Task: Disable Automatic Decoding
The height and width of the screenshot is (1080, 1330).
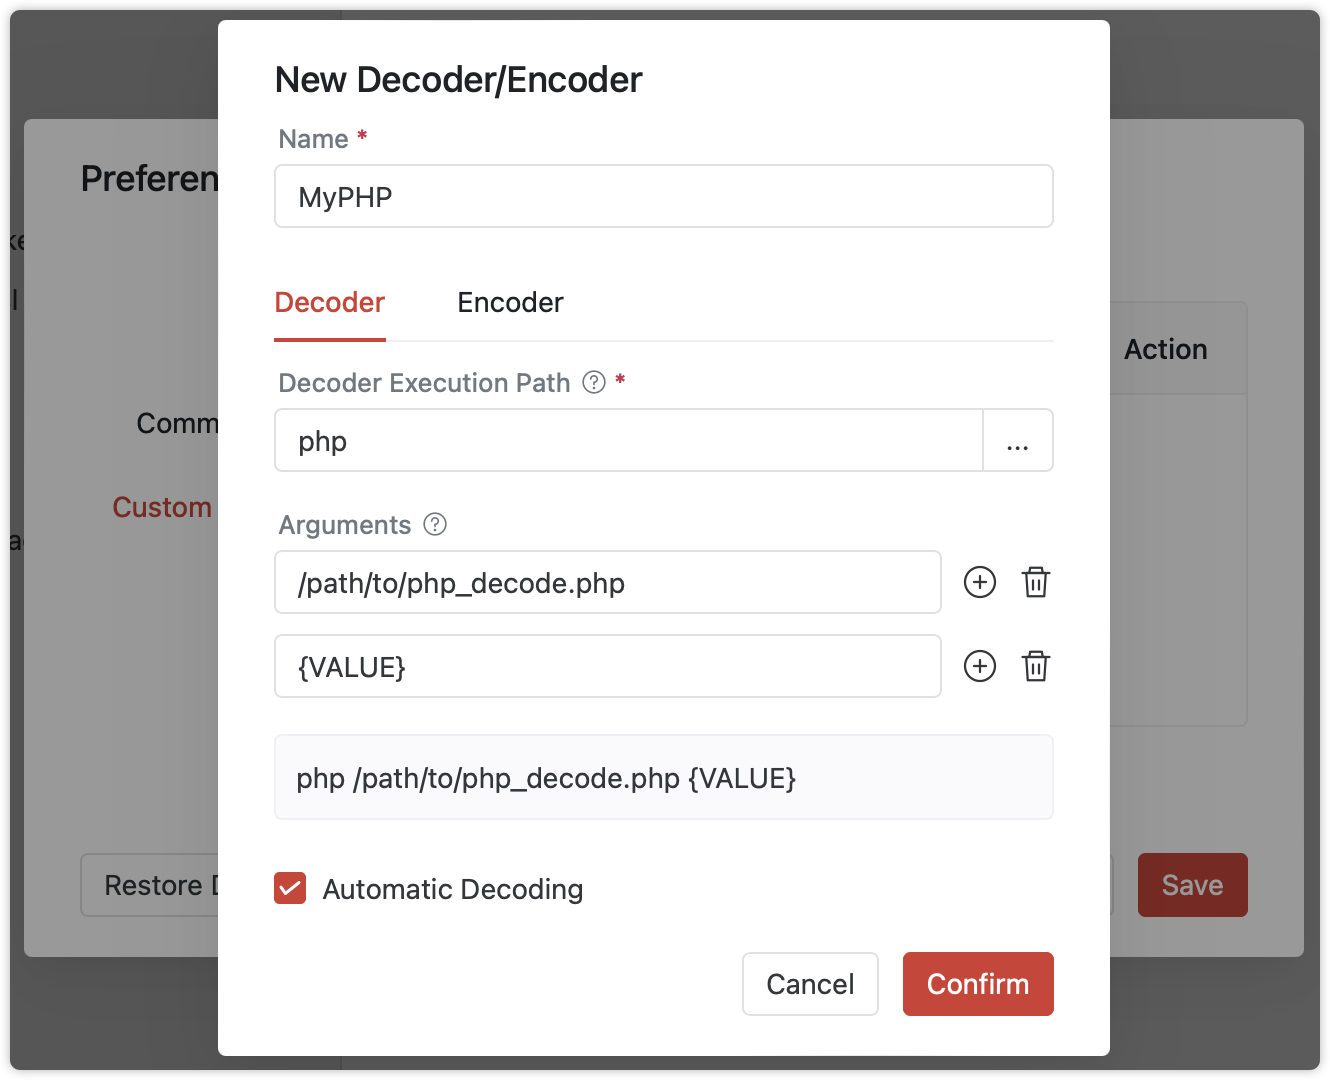Action: 289,888
